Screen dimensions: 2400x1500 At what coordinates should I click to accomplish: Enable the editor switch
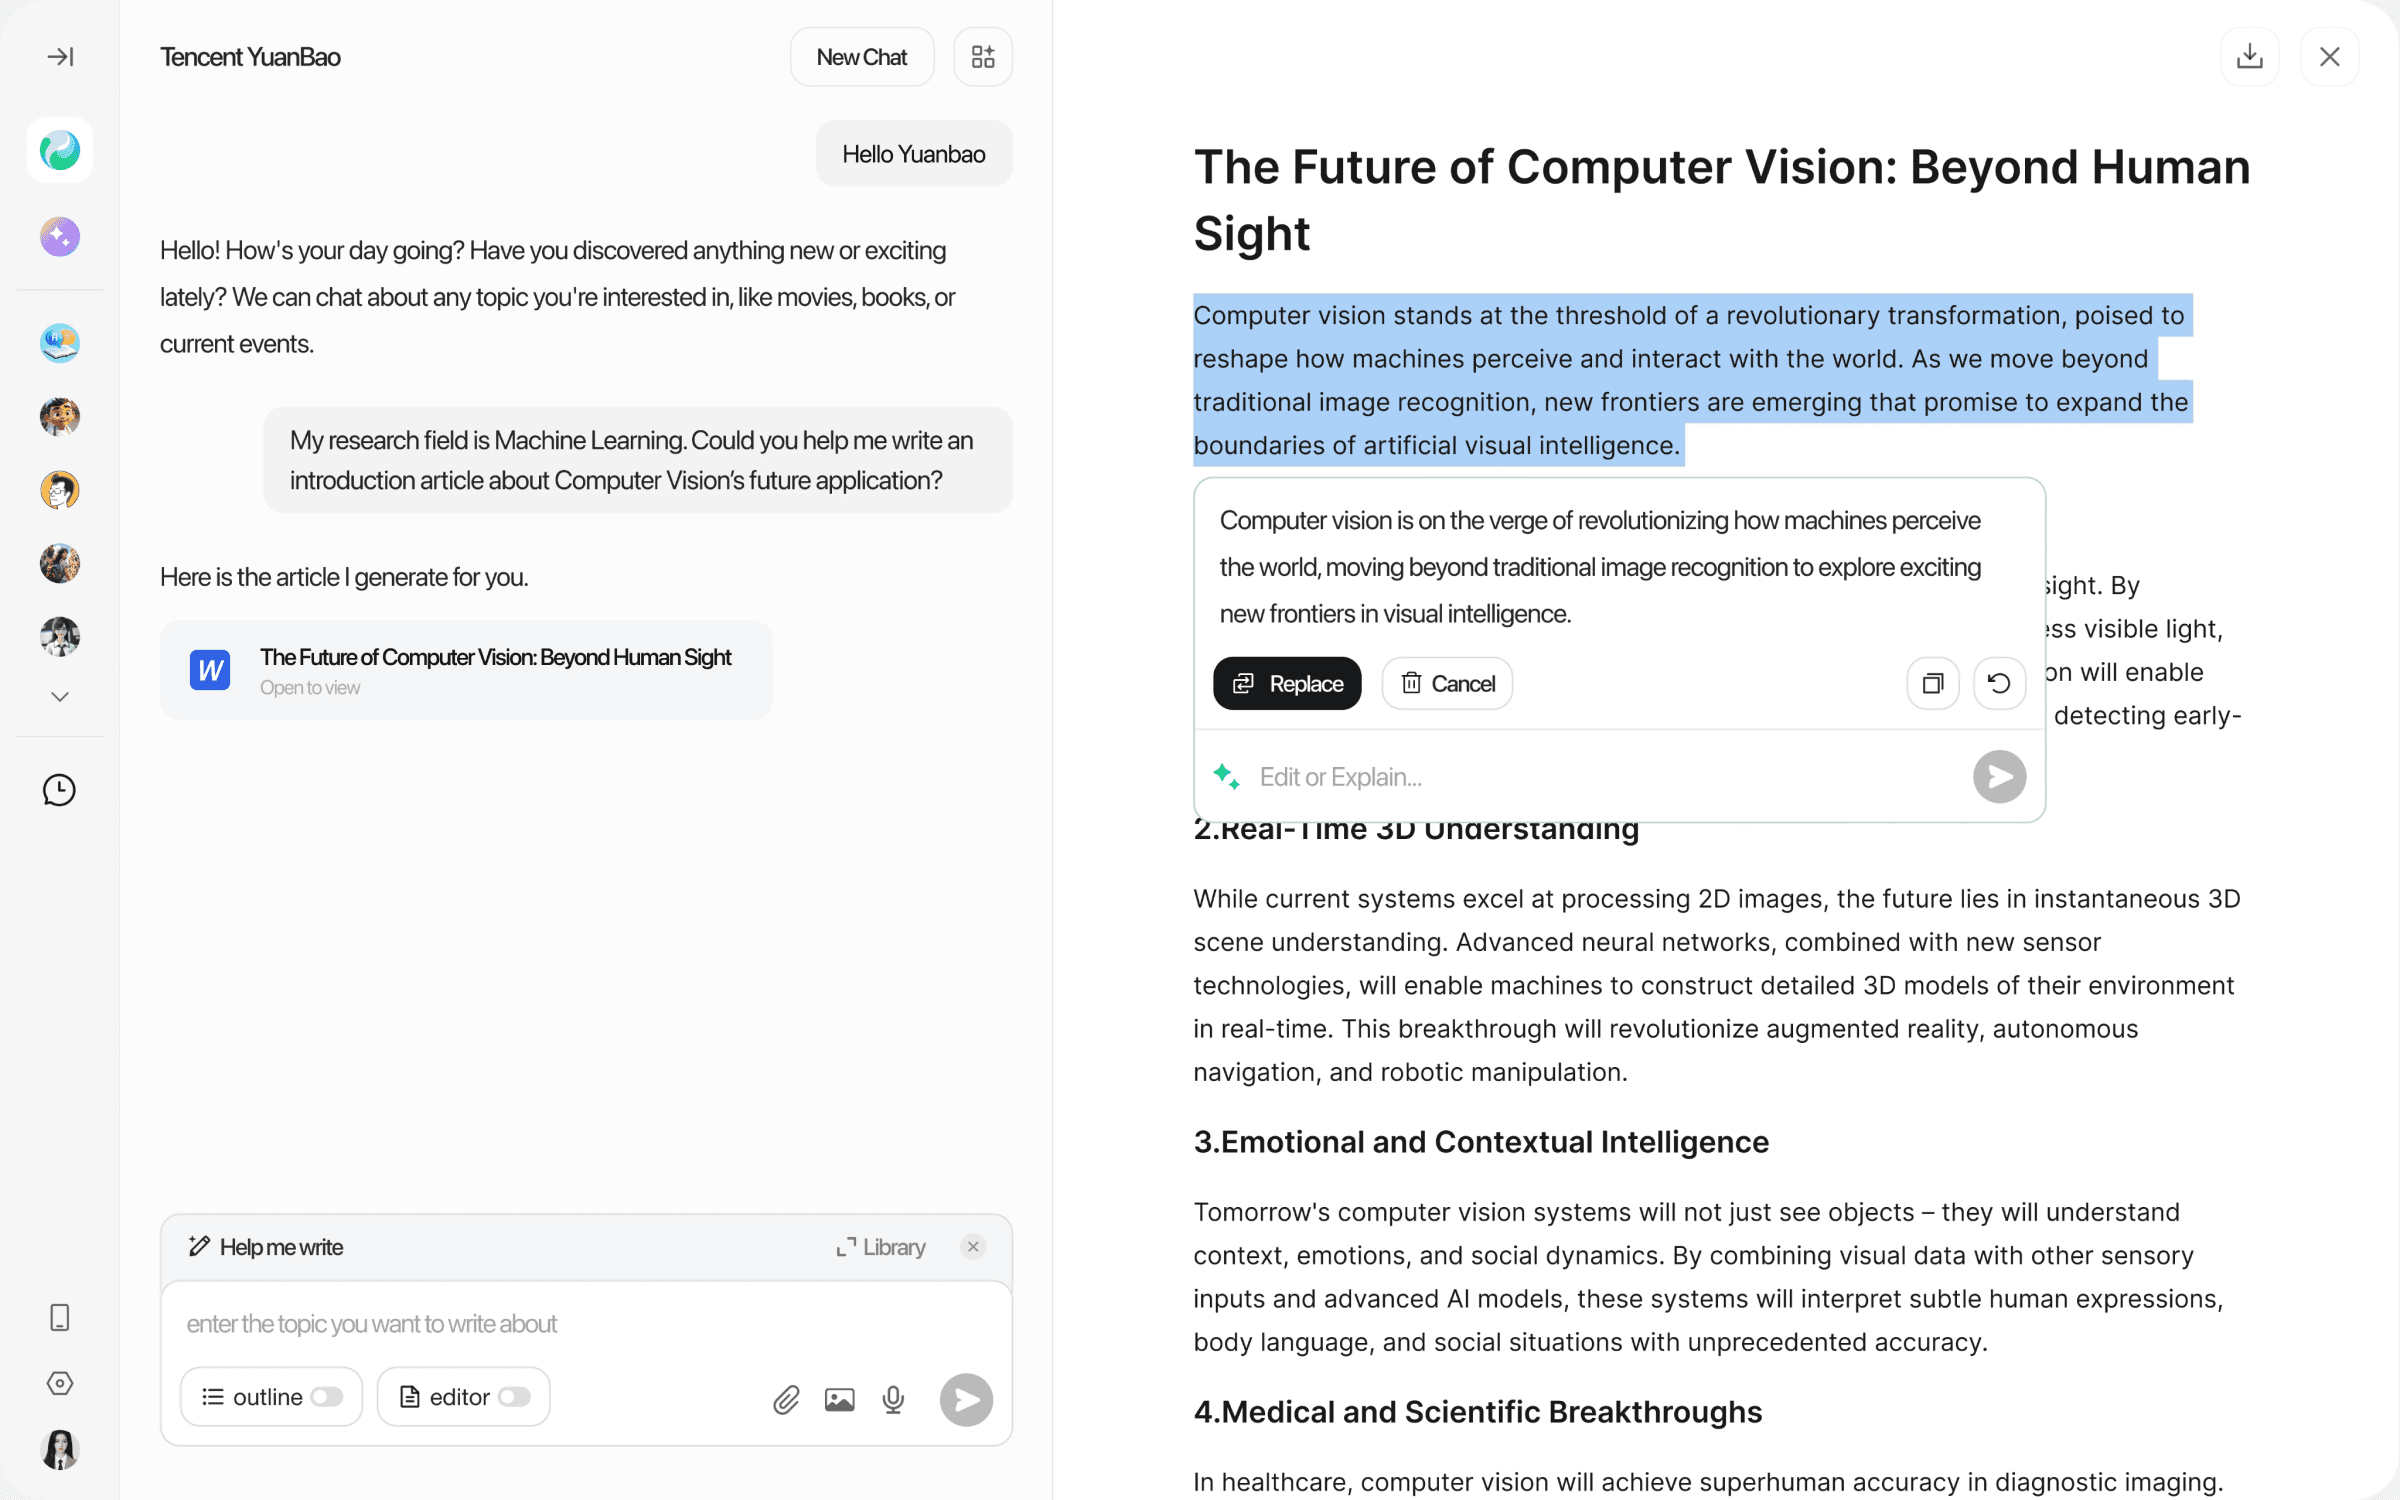tap(514, 1397)
